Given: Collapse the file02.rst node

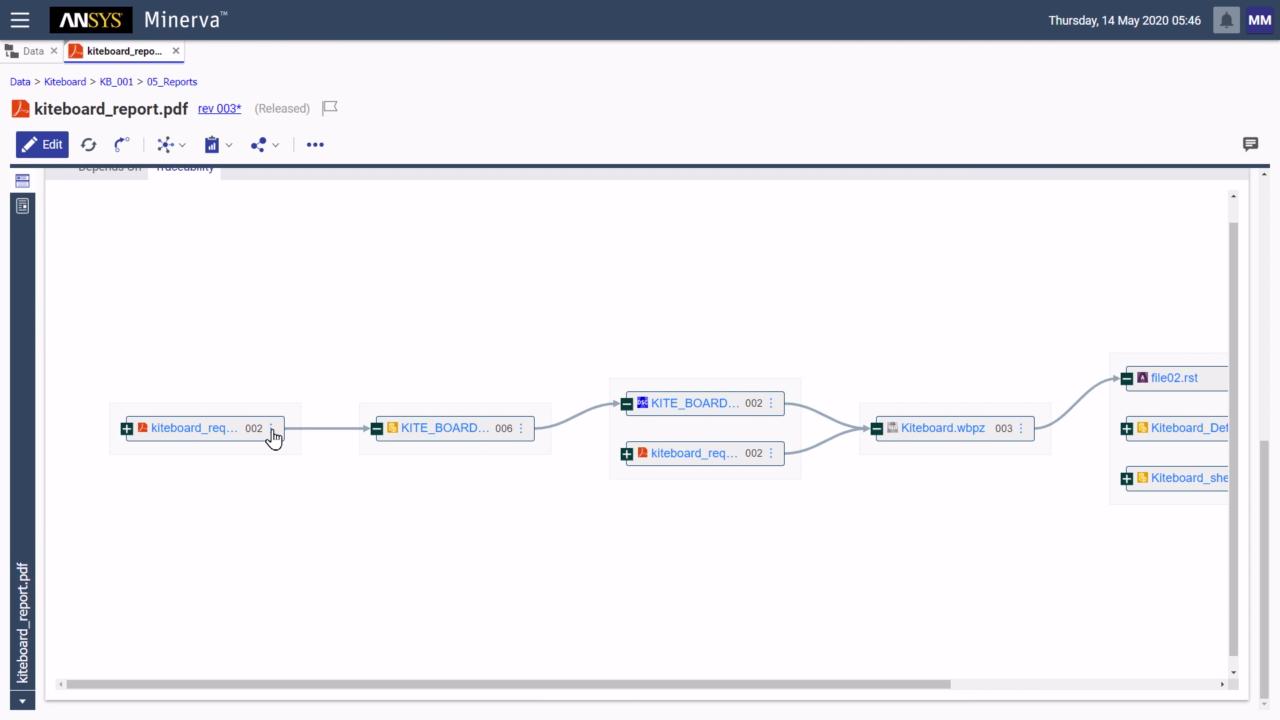Looking at the screenshot, I should [x=1127, y=378].
